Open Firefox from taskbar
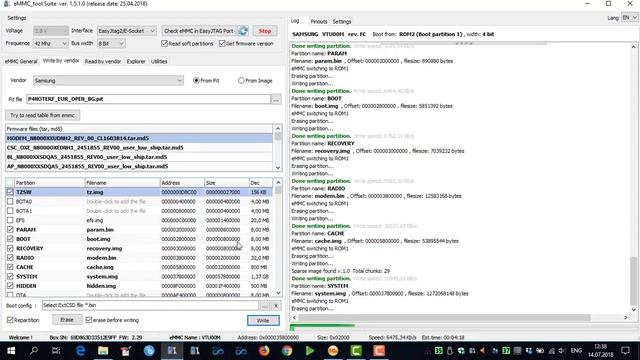 pyautogui.click(x=264, y=351)
